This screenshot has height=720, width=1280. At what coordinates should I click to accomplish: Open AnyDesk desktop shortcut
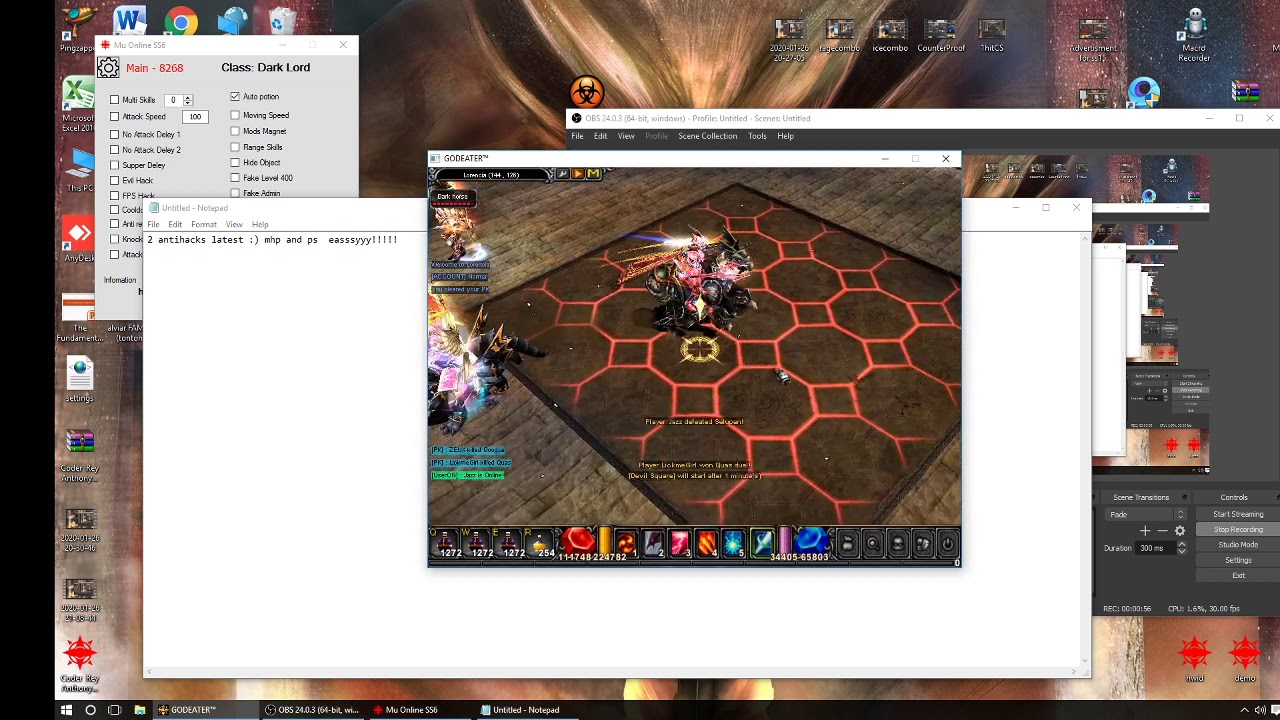79,240
